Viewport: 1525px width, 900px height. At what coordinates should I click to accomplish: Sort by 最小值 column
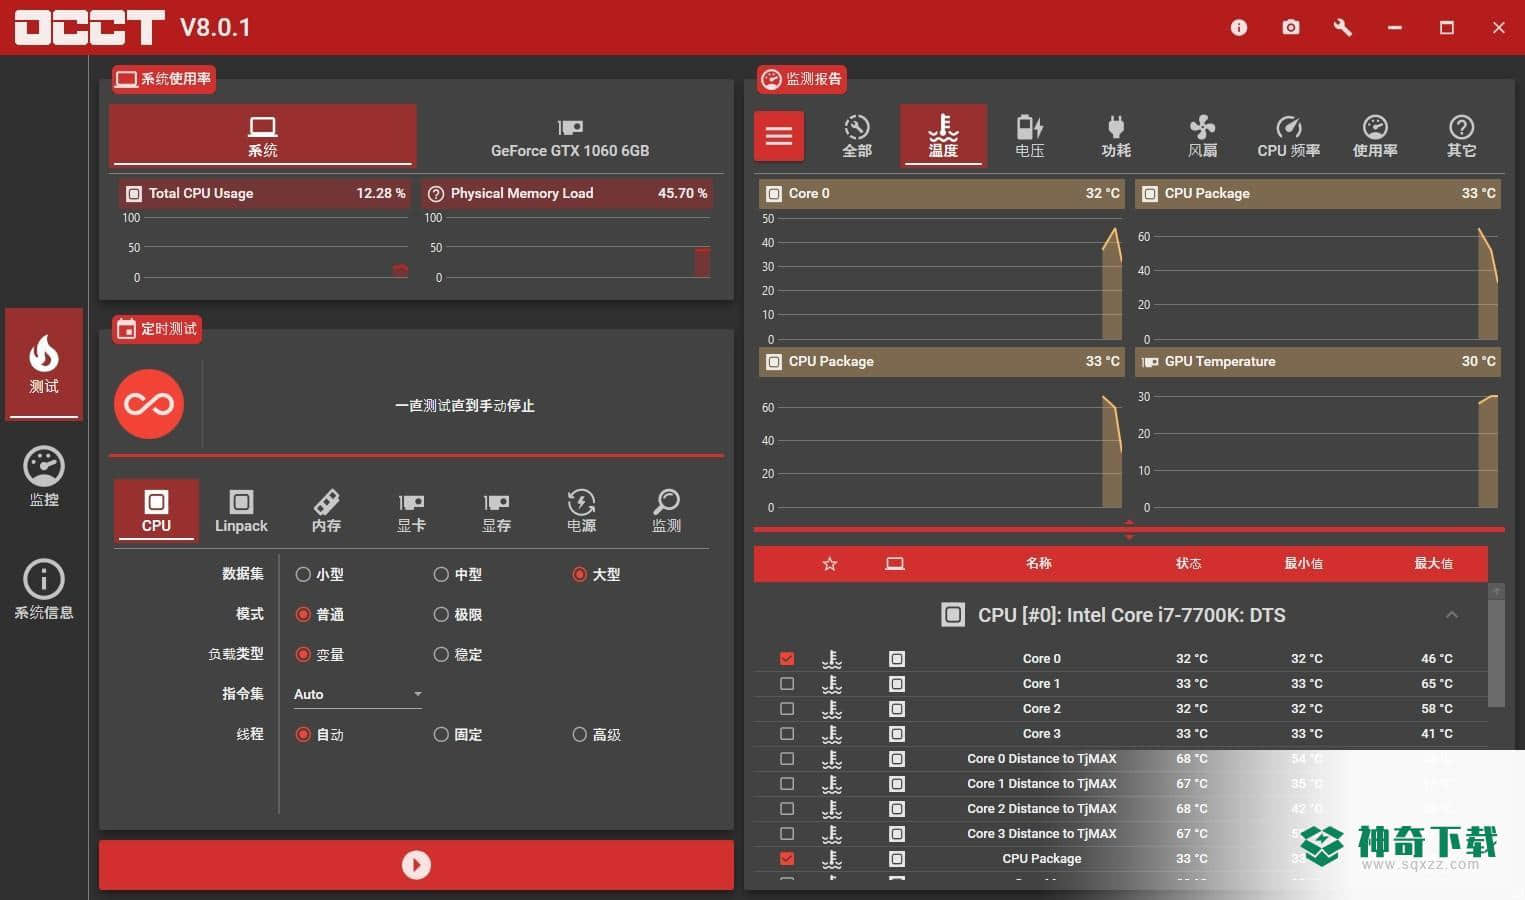(x=1303, y=563)
